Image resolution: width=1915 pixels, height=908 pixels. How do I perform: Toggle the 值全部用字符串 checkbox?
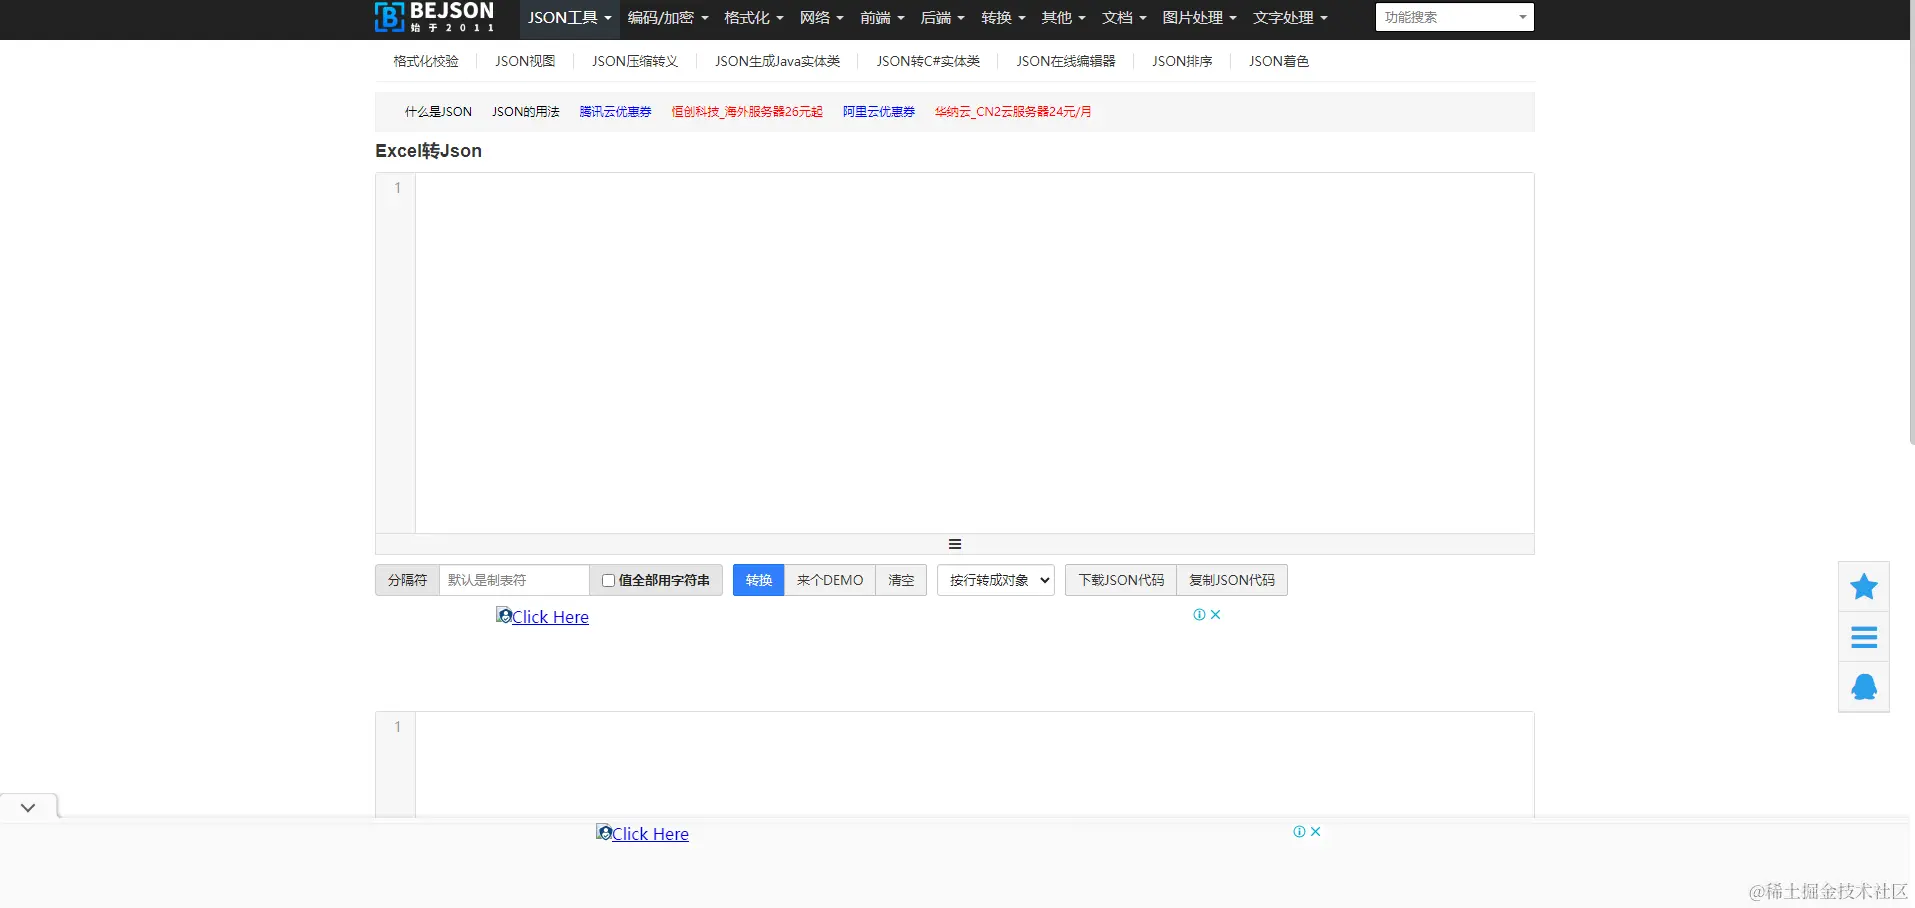(608, 581)
